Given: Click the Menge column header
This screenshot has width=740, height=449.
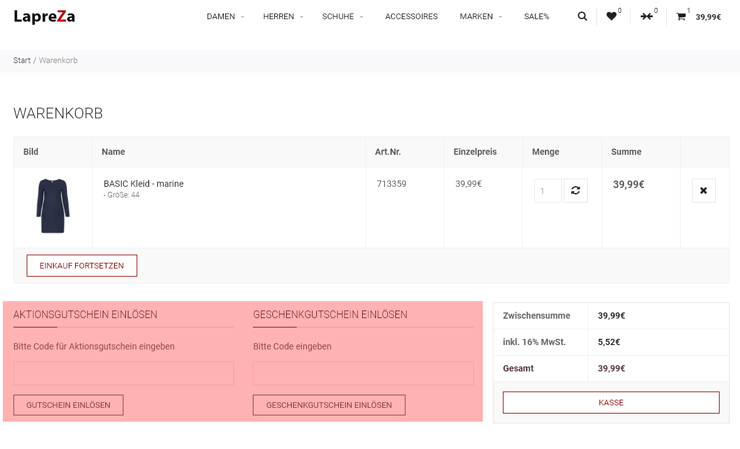Looking at the screenshot, I should (546, 152).
